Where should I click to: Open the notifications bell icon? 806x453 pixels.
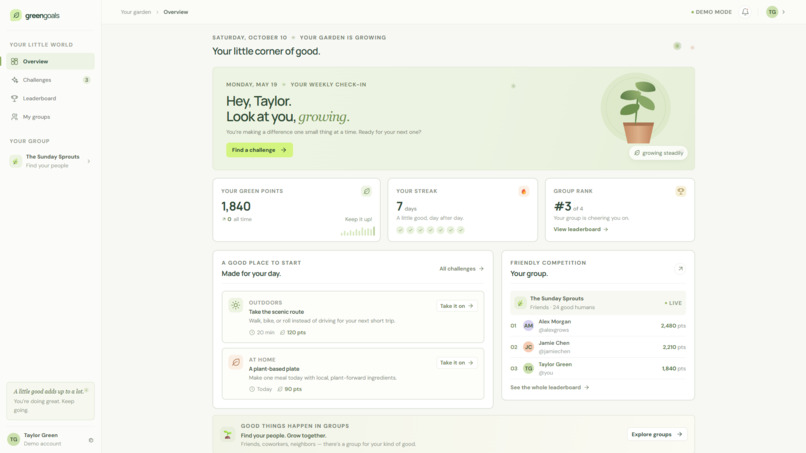click(745, 12)
